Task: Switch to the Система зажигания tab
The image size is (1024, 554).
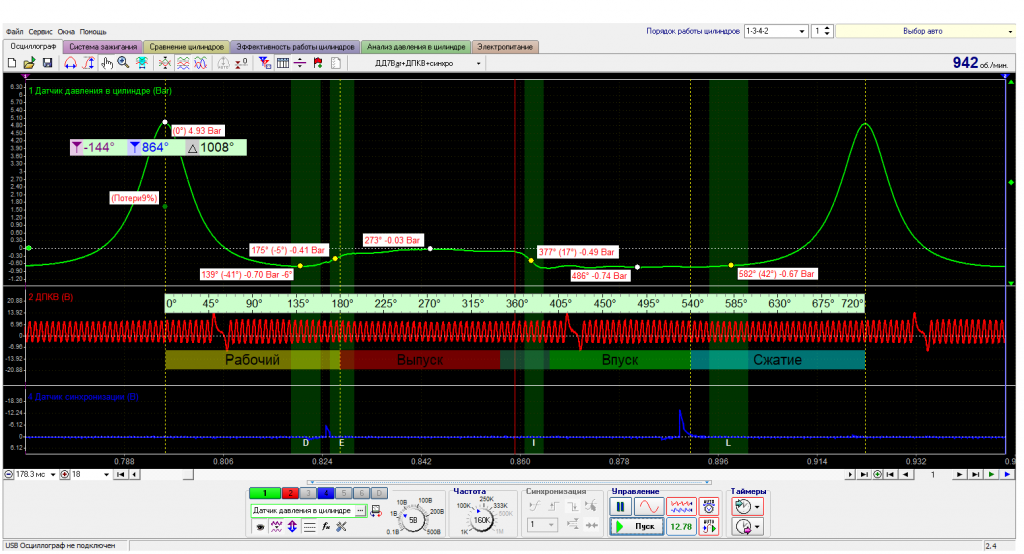Action: tap(103, 47)
